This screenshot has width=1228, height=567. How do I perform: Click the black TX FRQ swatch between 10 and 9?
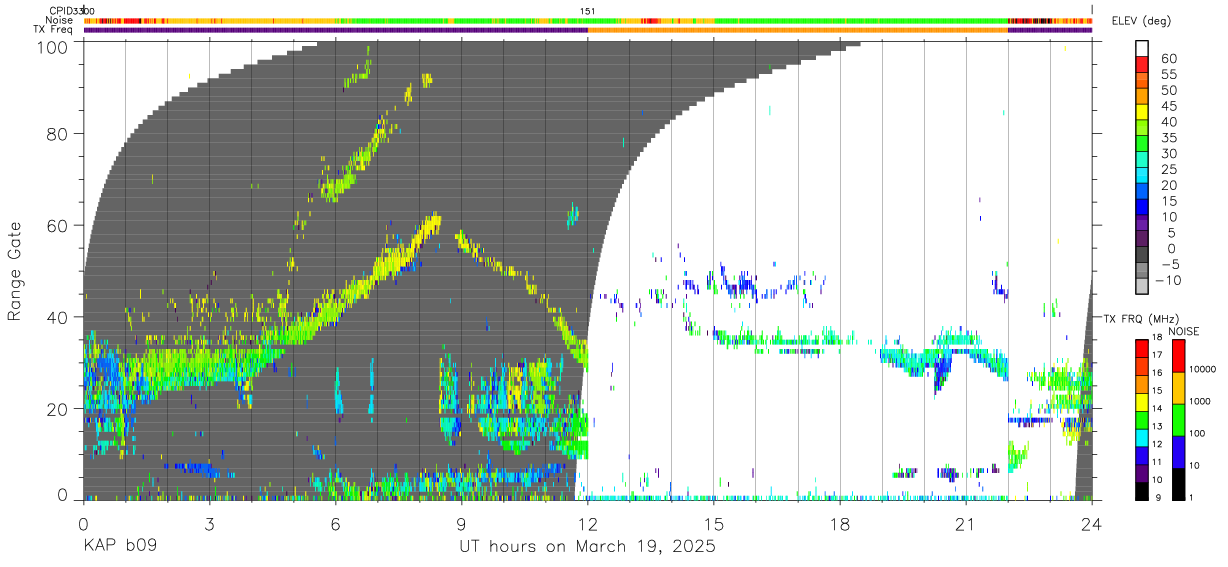coord(1142,490)
